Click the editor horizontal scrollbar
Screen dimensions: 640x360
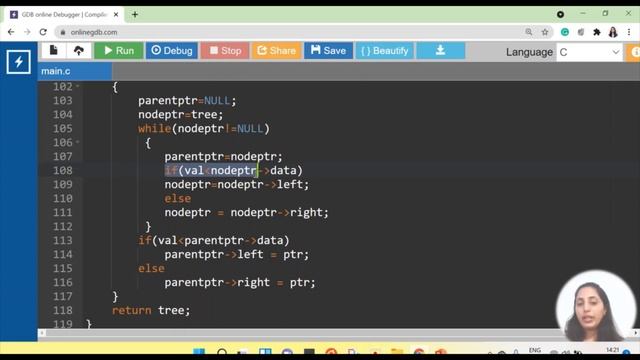click(339, 333)
